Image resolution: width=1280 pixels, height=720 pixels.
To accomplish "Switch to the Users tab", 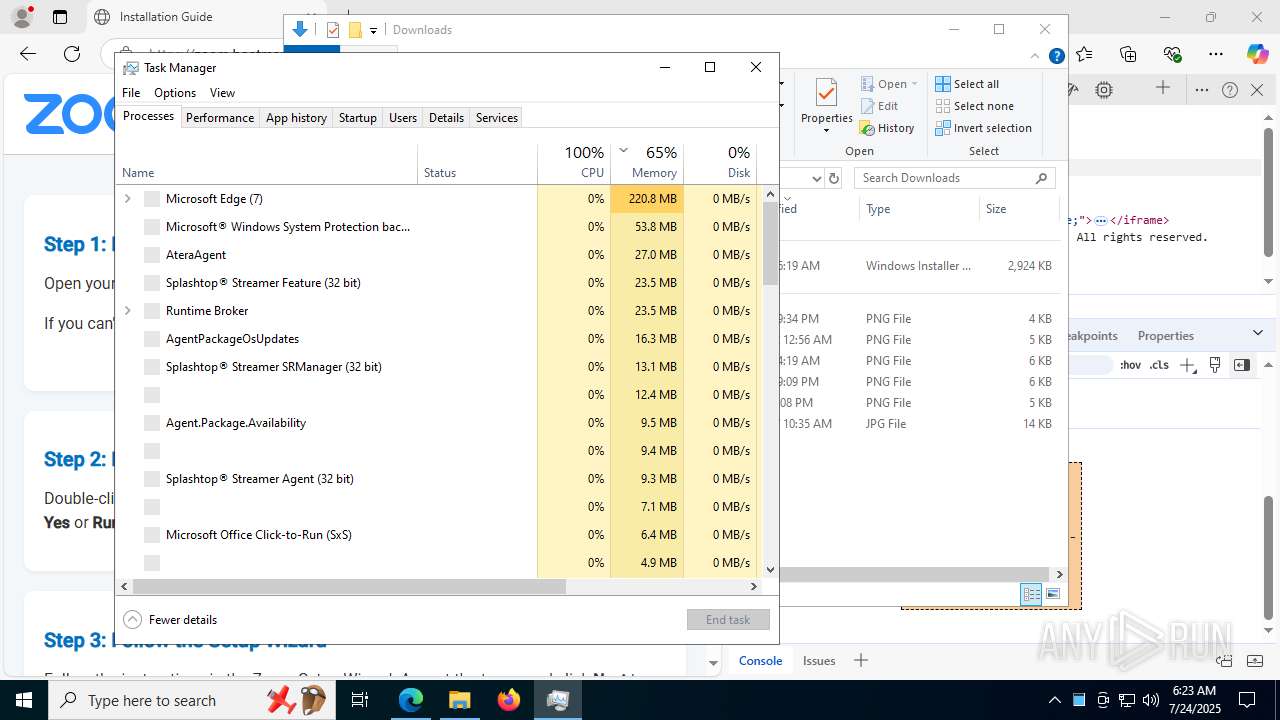I will coord(403,118).
